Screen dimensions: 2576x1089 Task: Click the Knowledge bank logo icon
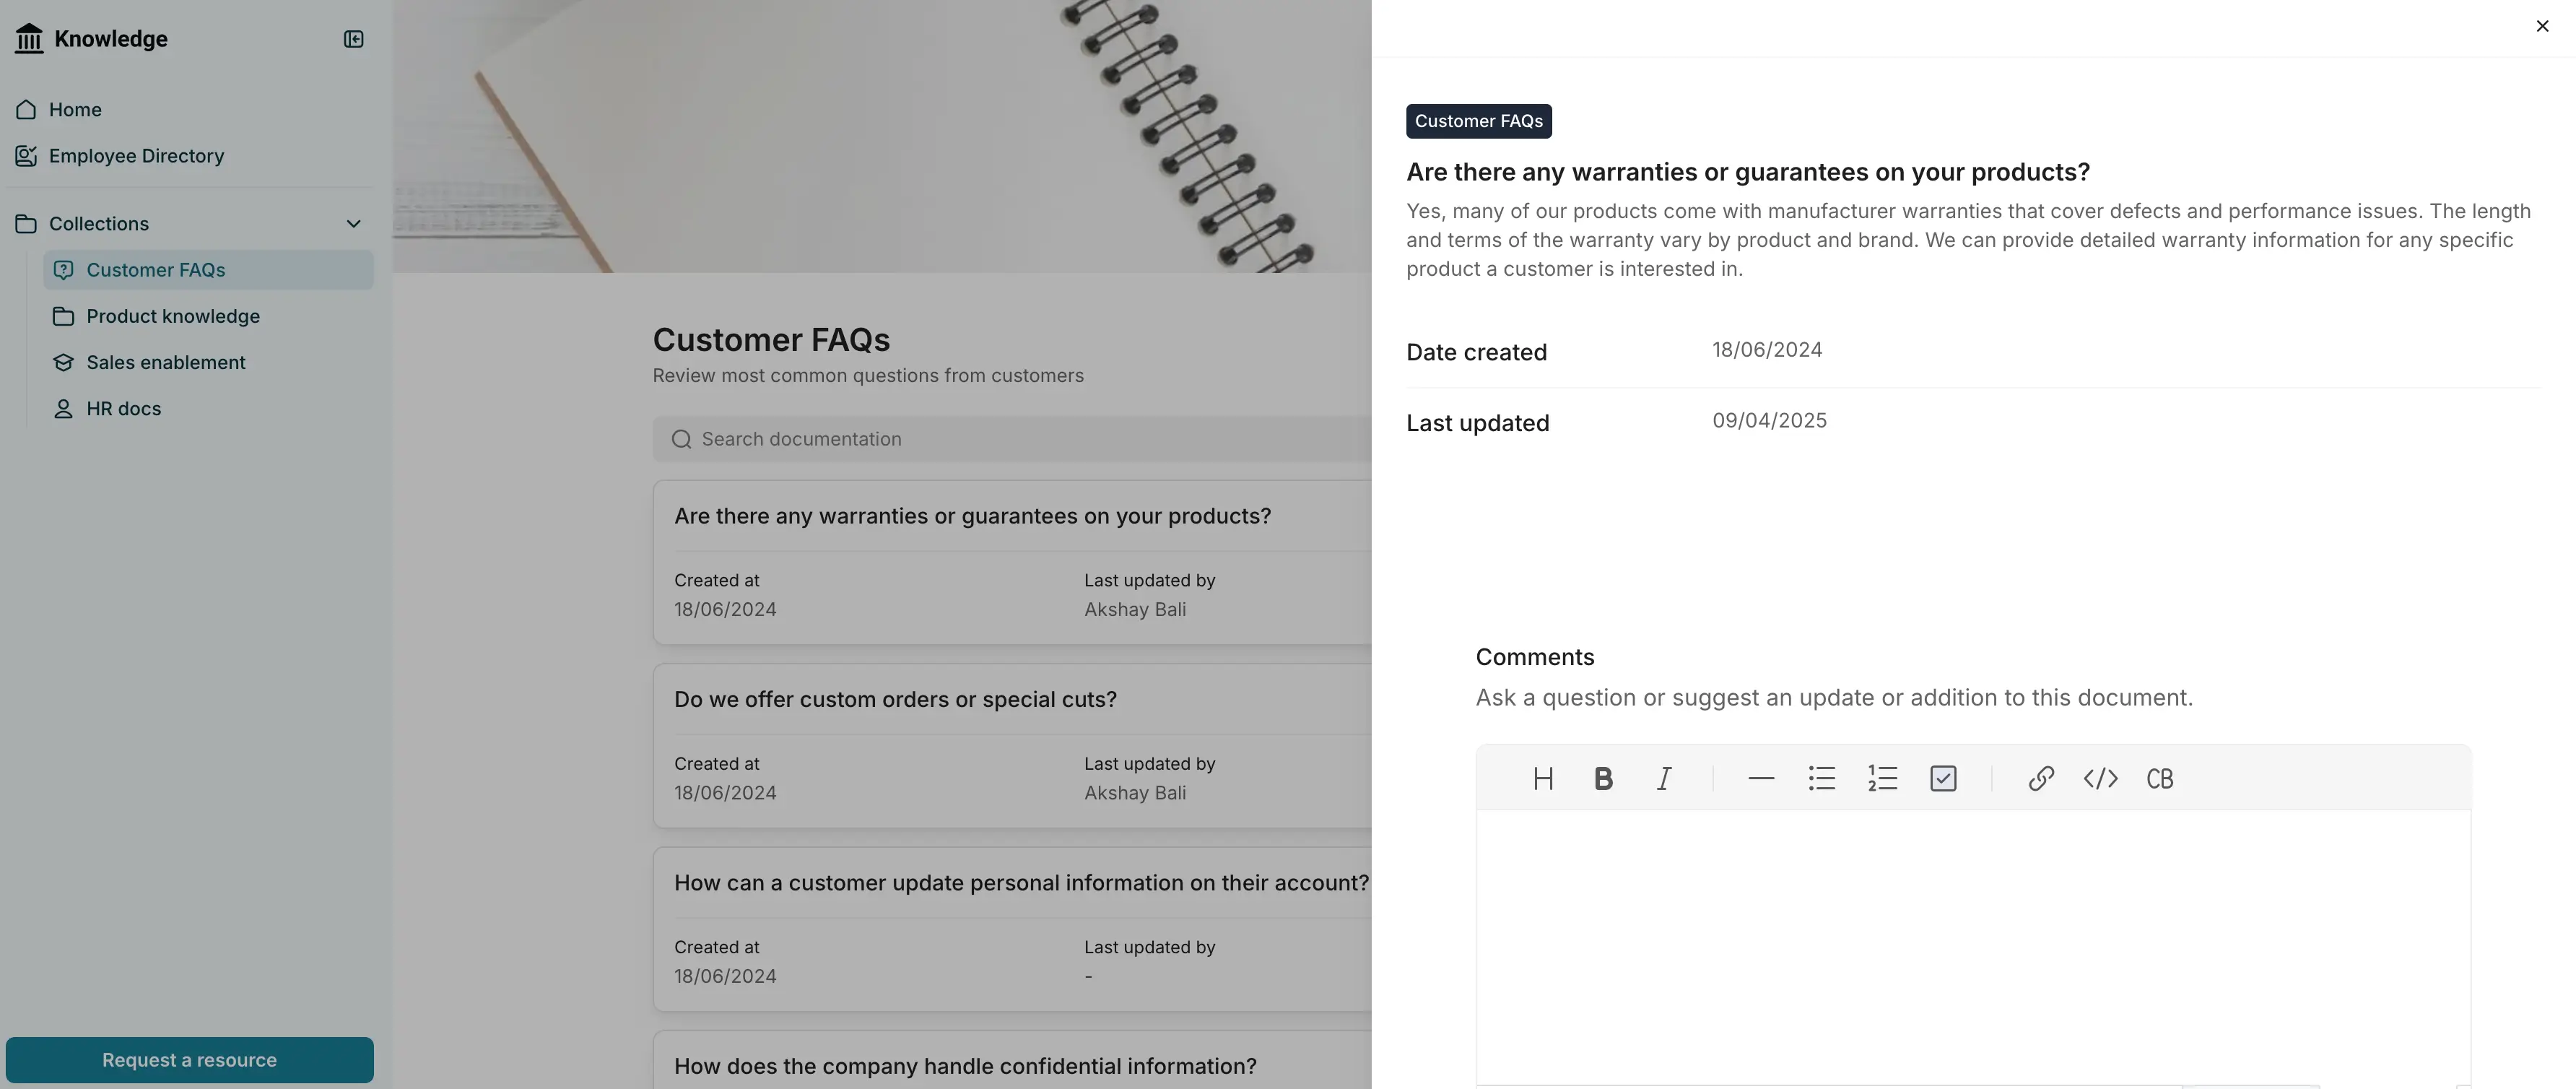click(x=29, y=38)
